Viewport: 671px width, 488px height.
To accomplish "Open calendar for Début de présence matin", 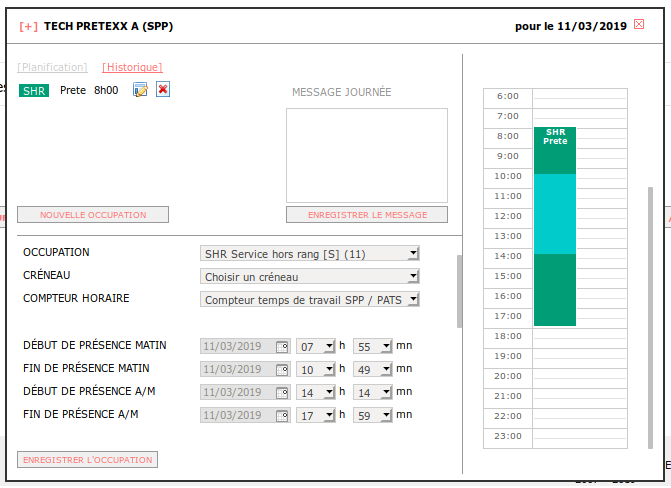I will tap(282, 347).
